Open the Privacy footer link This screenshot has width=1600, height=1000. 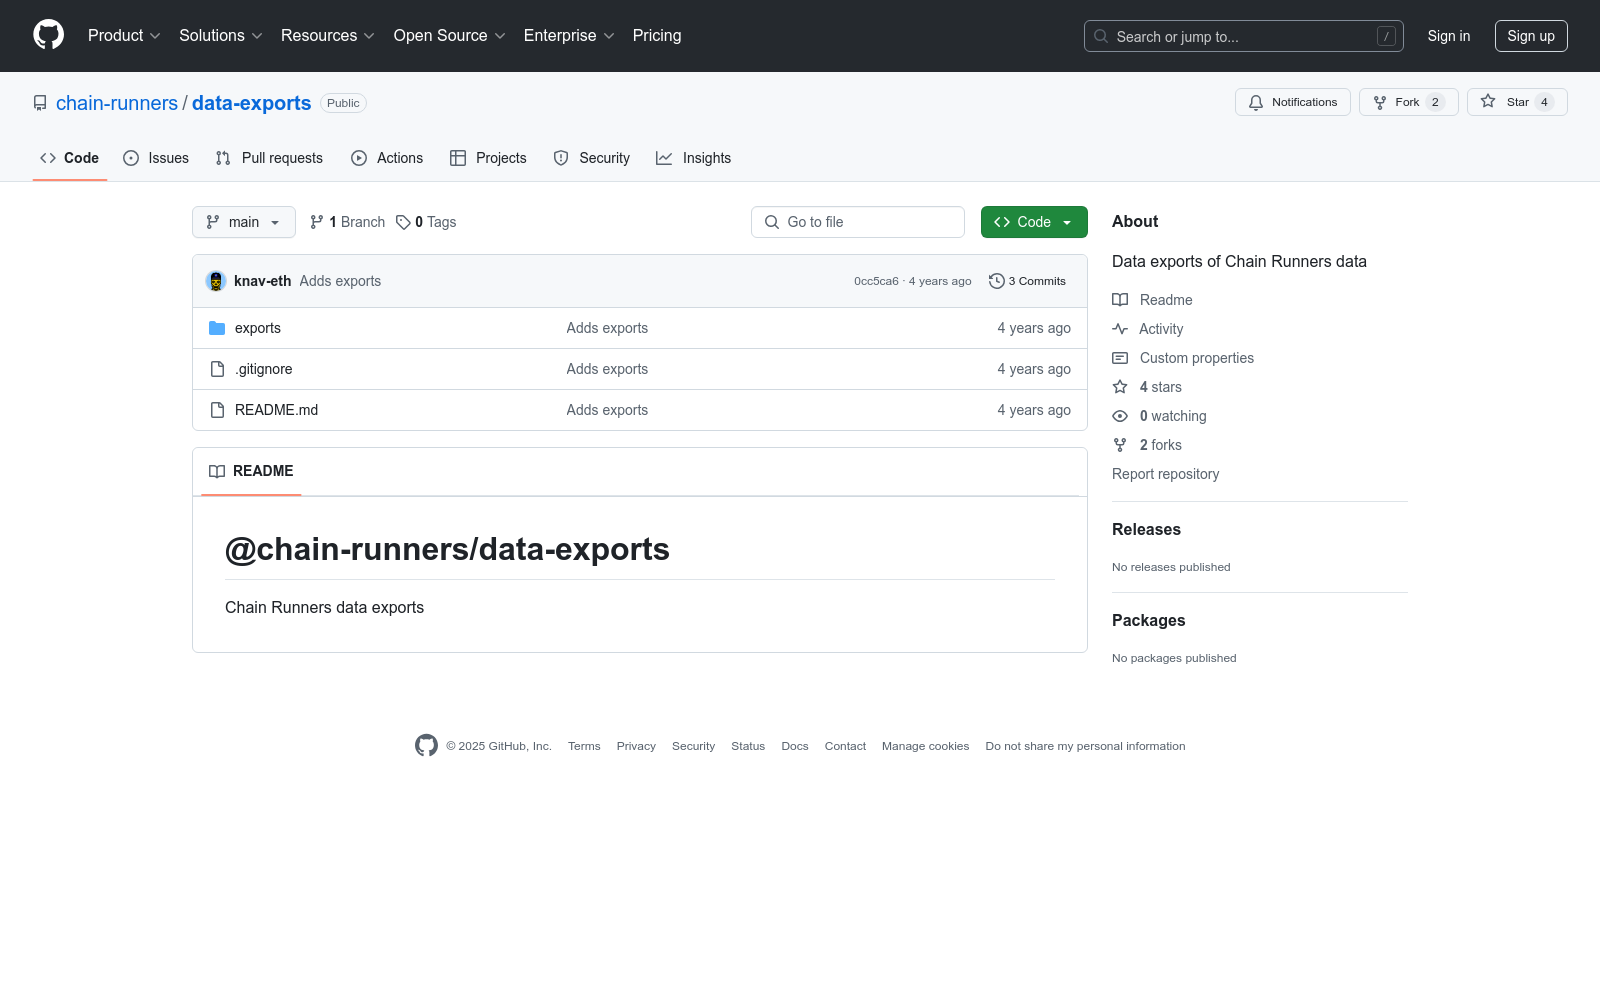point(636,746)
